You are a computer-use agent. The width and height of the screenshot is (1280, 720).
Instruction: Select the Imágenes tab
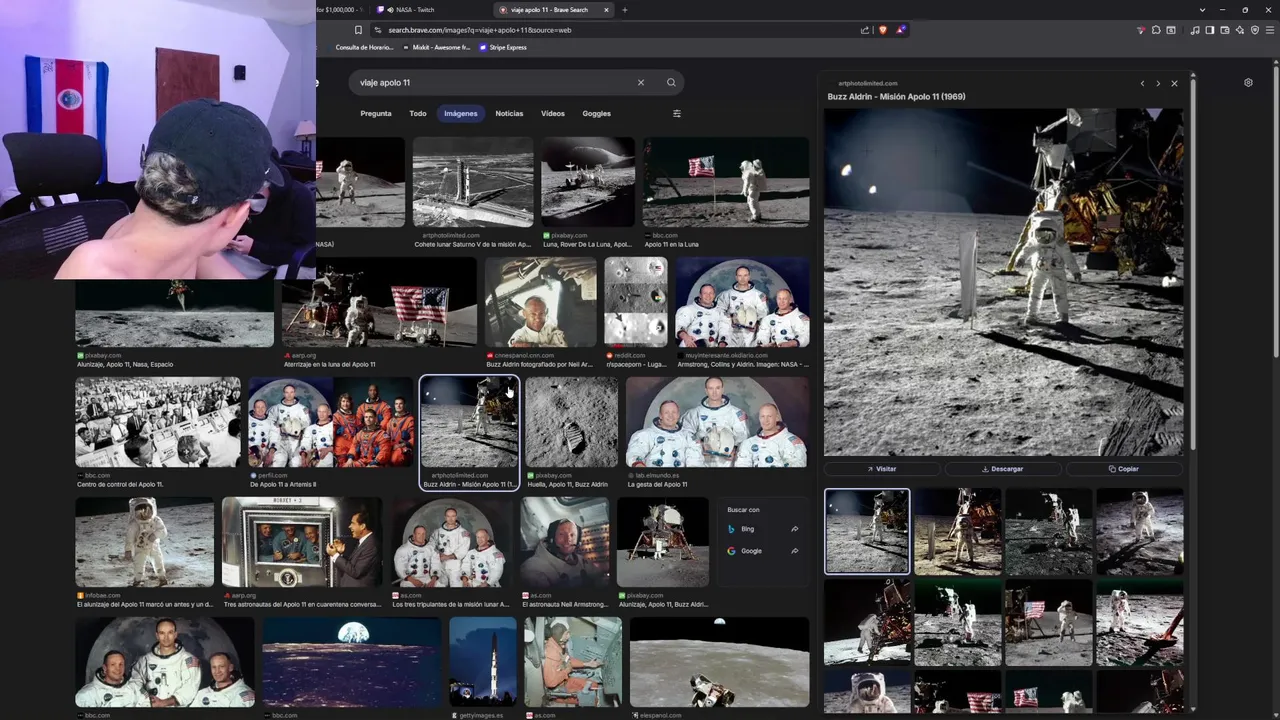pyautogui.click(x=461, y=113)
